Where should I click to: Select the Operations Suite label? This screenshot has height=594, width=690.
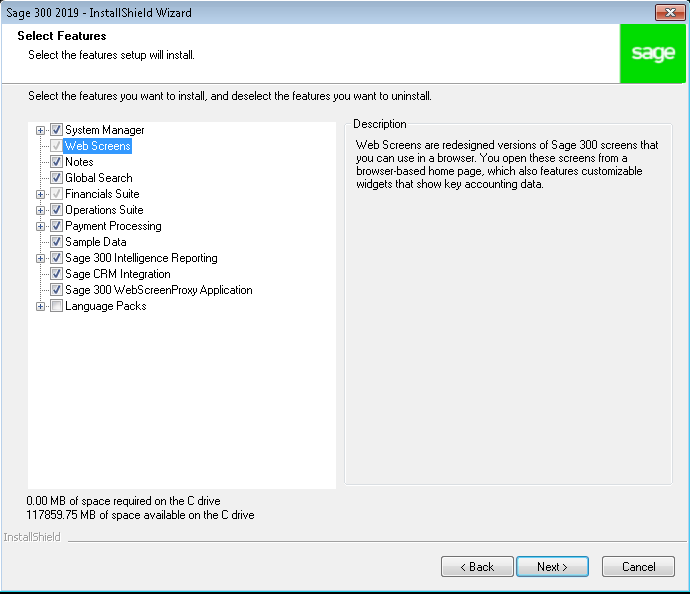click(104, 210)
